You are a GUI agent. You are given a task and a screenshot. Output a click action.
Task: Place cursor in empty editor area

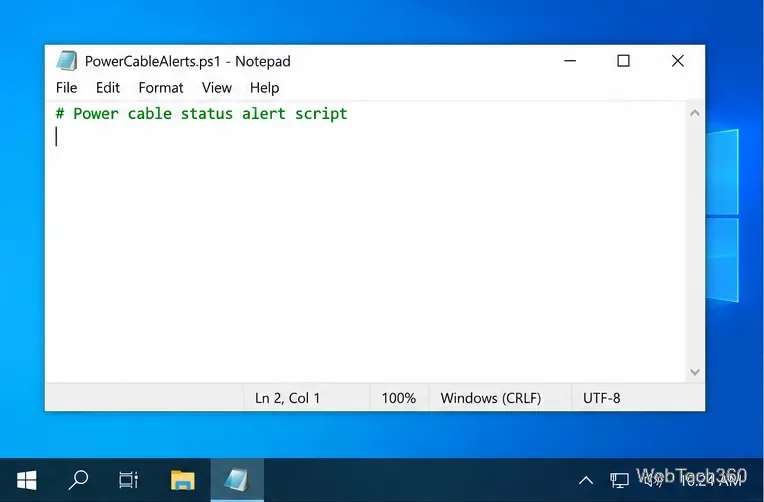tap(365, 253)
